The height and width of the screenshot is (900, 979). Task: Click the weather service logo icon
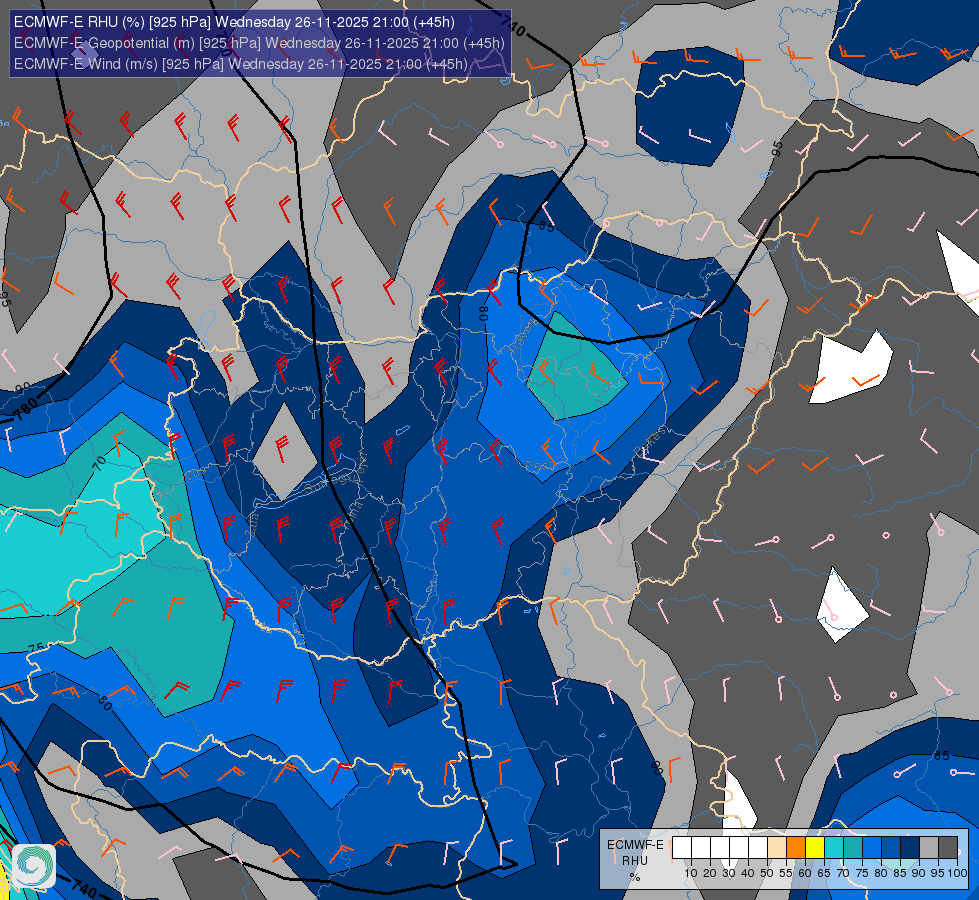pos(34,866)
